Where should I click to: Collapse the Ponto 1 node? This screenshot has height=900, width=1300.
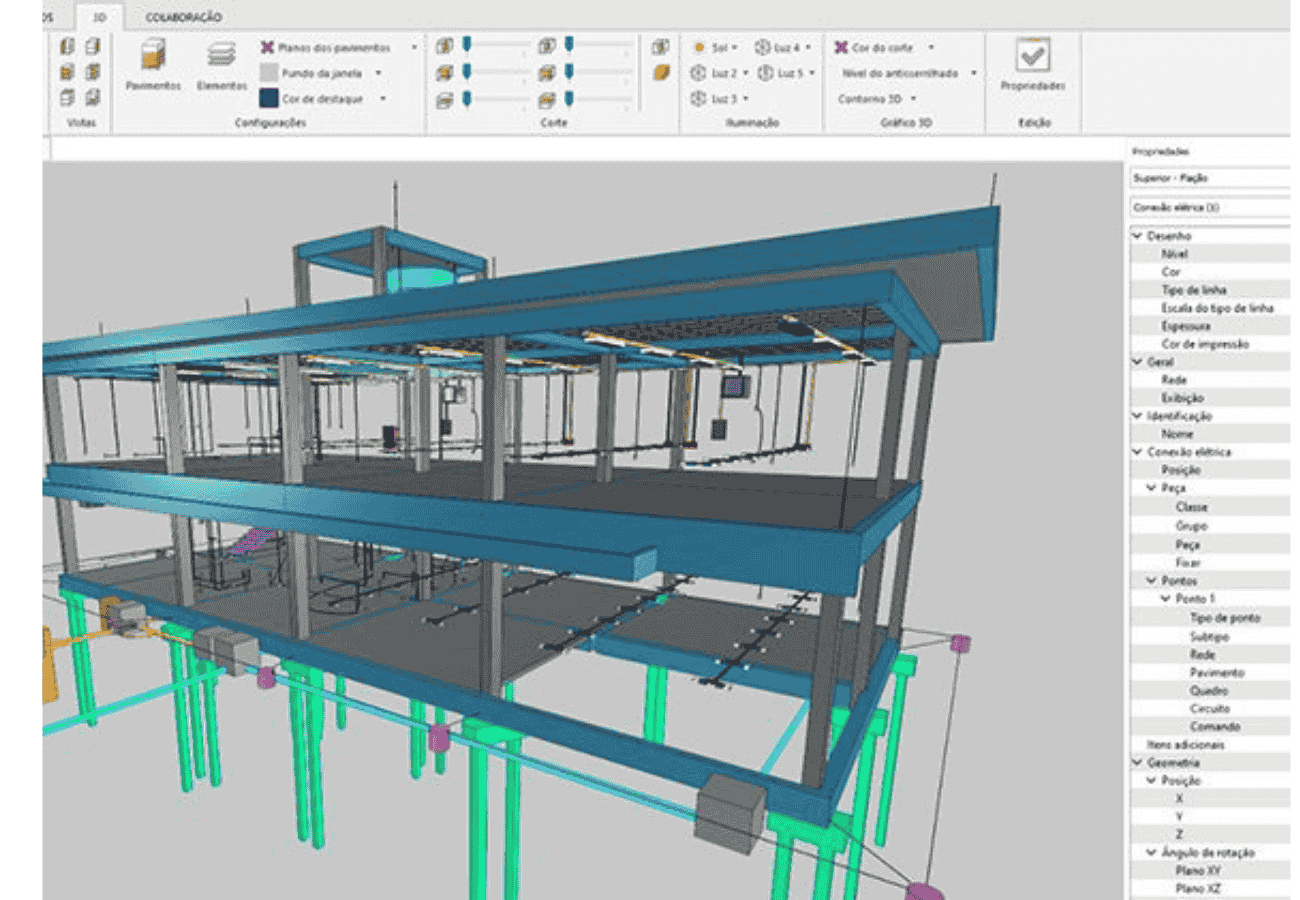click(1165, 599)
